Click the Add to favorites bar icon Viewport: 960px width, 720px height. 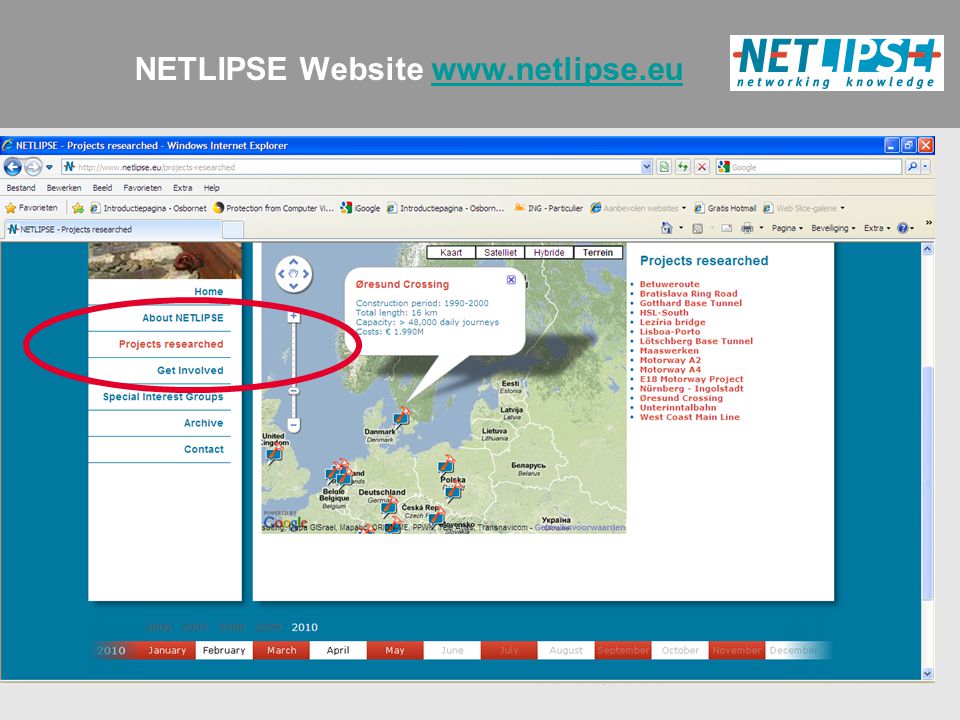tap(78, 208)
